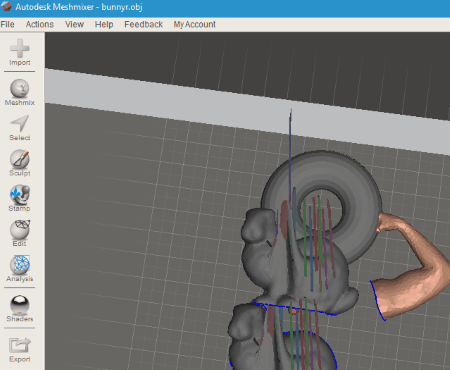The image size is (450, 370).
Task: Click the Import plus icon
Action: (20, 48)
